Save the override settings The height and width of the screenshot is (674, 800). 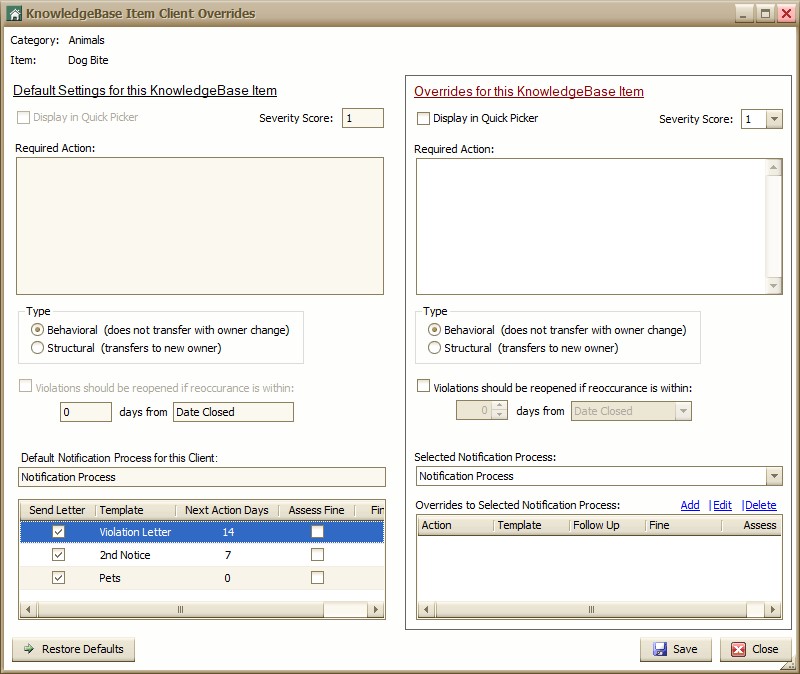pos(676,649)
